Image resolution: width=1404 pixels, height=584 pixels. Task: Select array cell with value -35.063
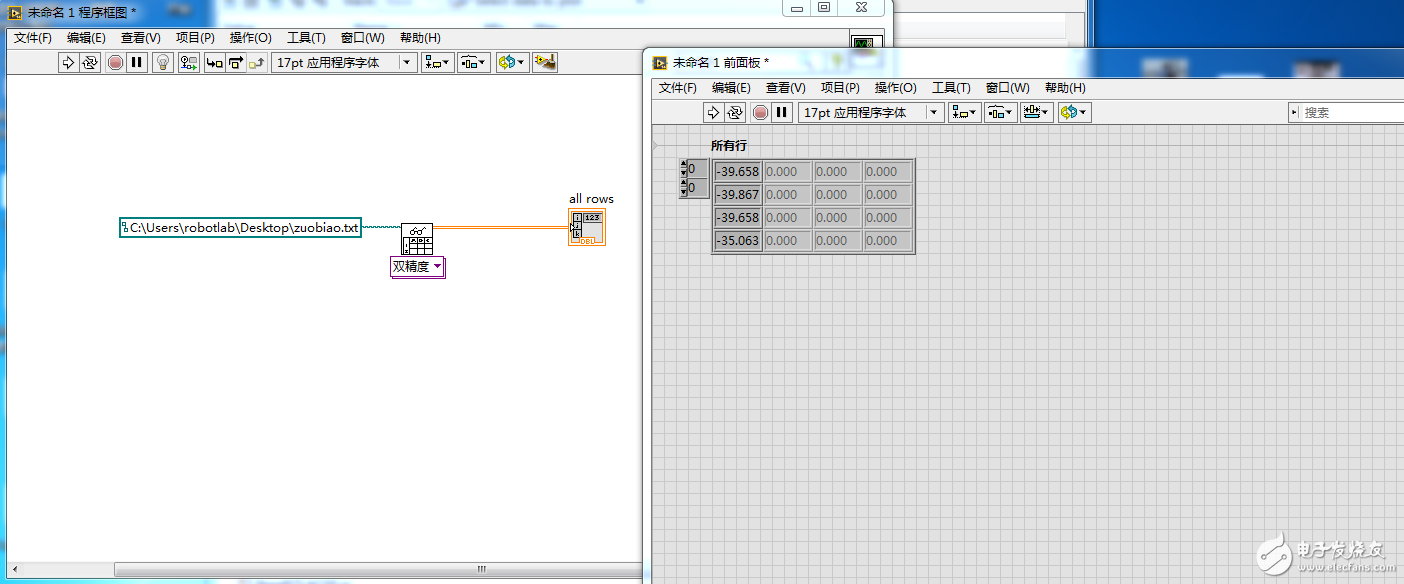click(738, 240)
